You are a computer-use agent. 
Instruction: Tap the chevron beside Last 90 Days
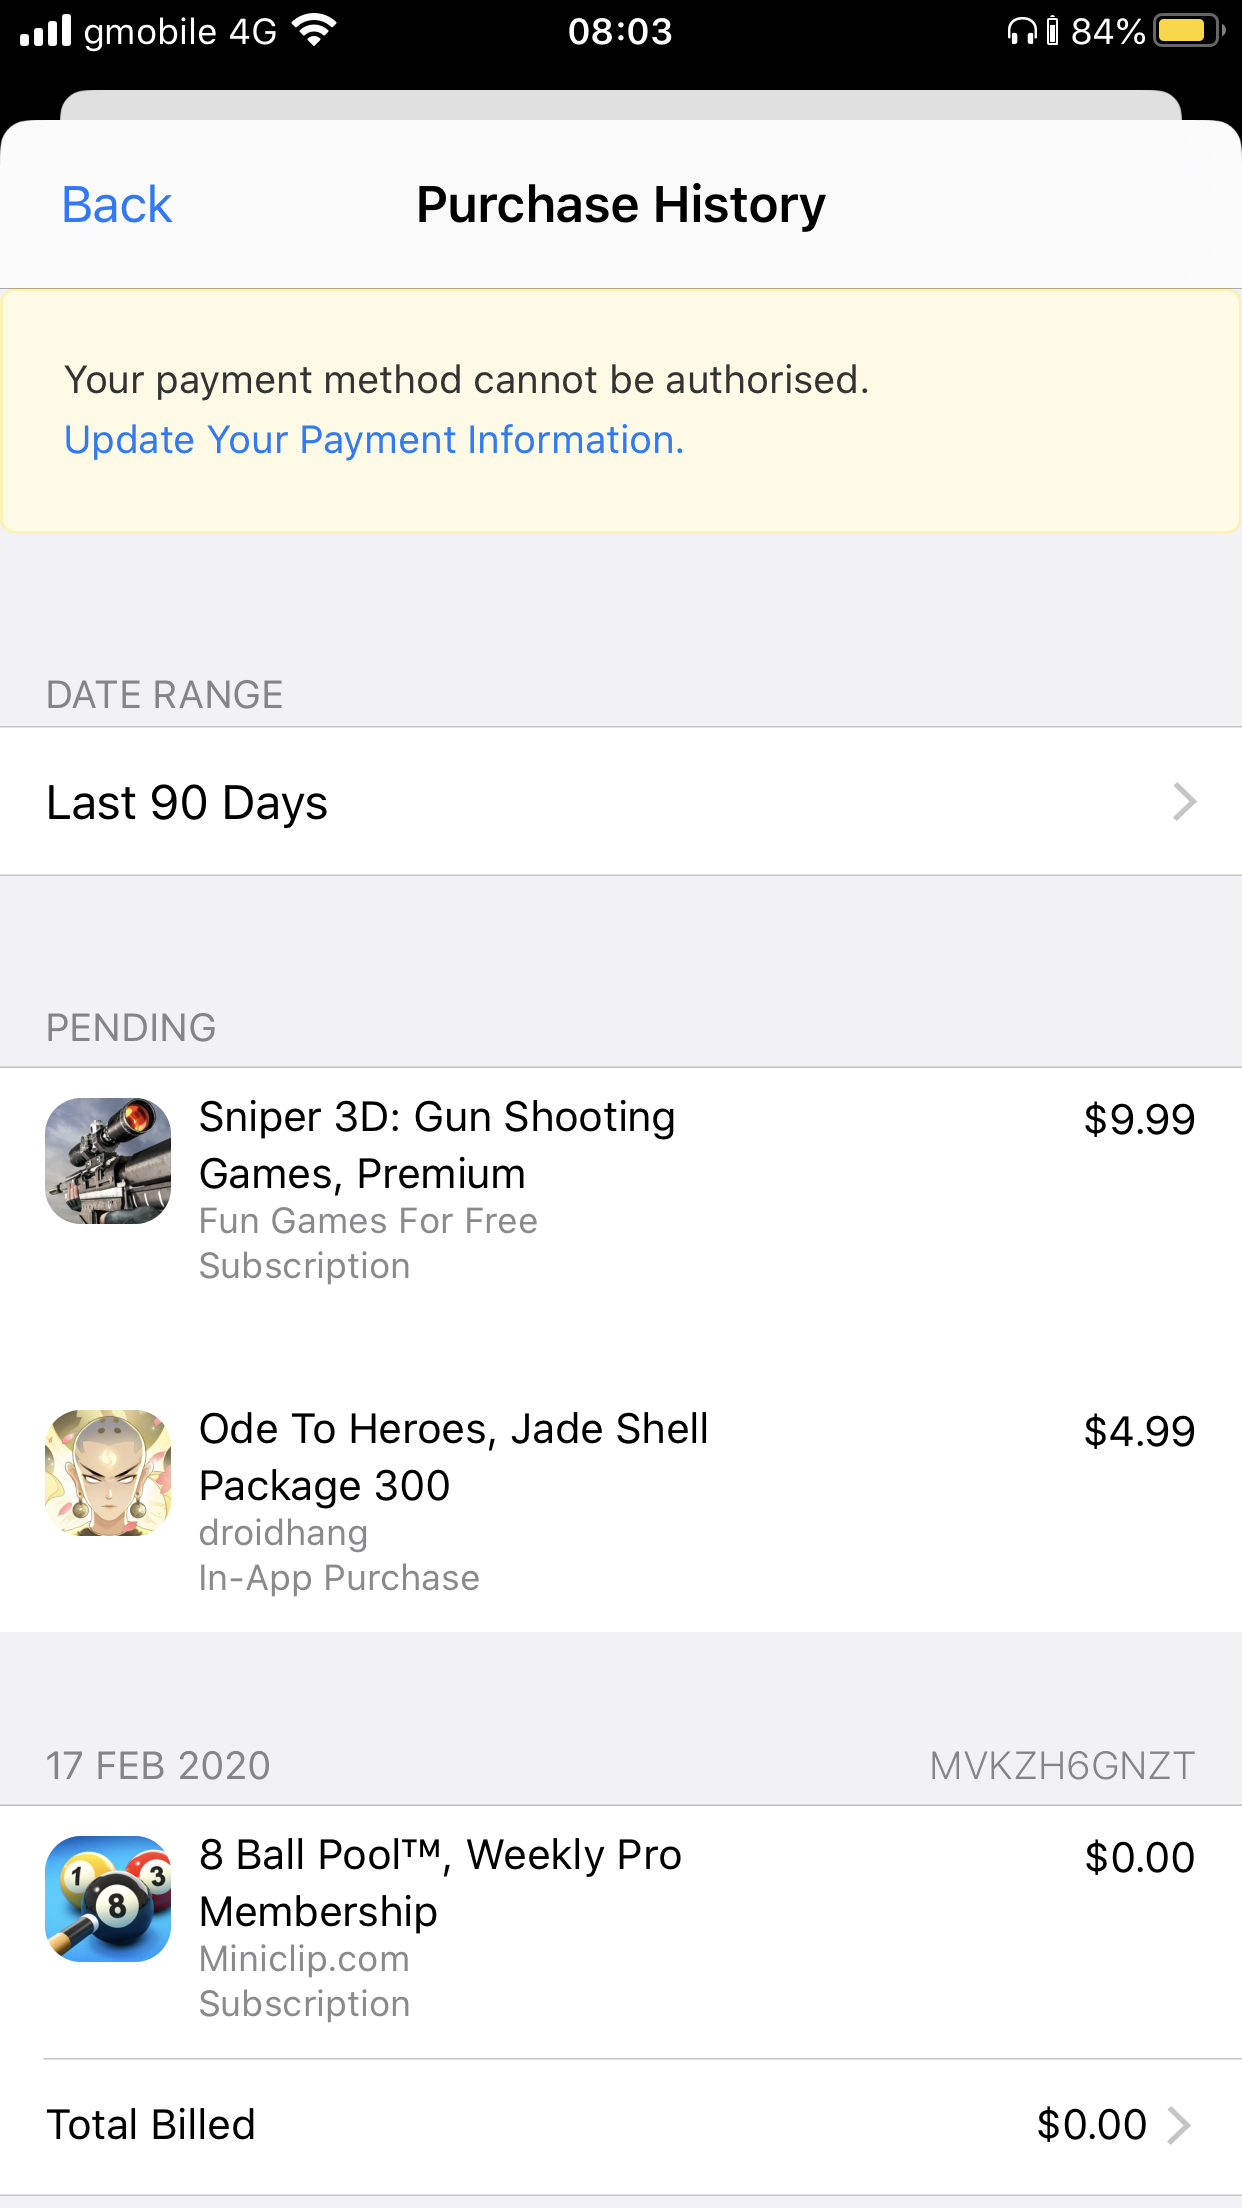1185,802
